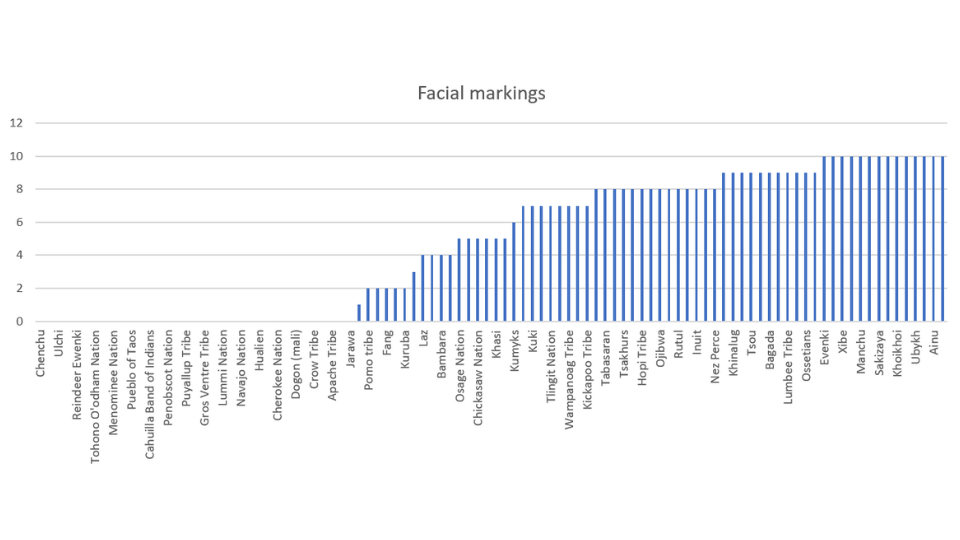The image size is (960, 540).
Task: Select the Rutul axis label
Action: [680, 343]
